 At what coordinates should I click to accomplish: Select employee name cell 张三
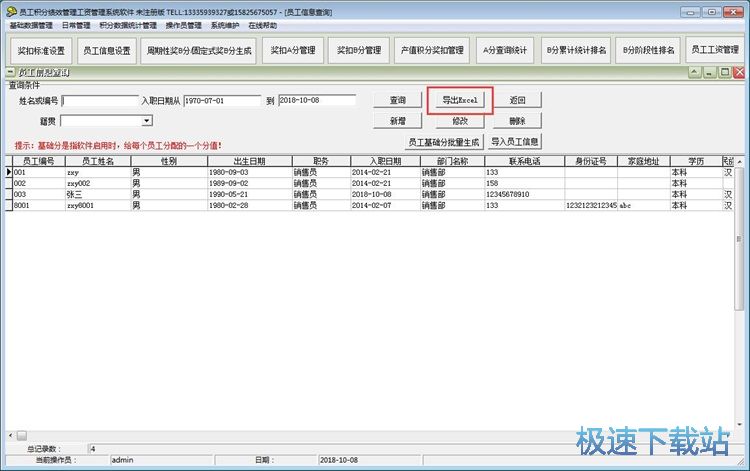pos(98,194)
